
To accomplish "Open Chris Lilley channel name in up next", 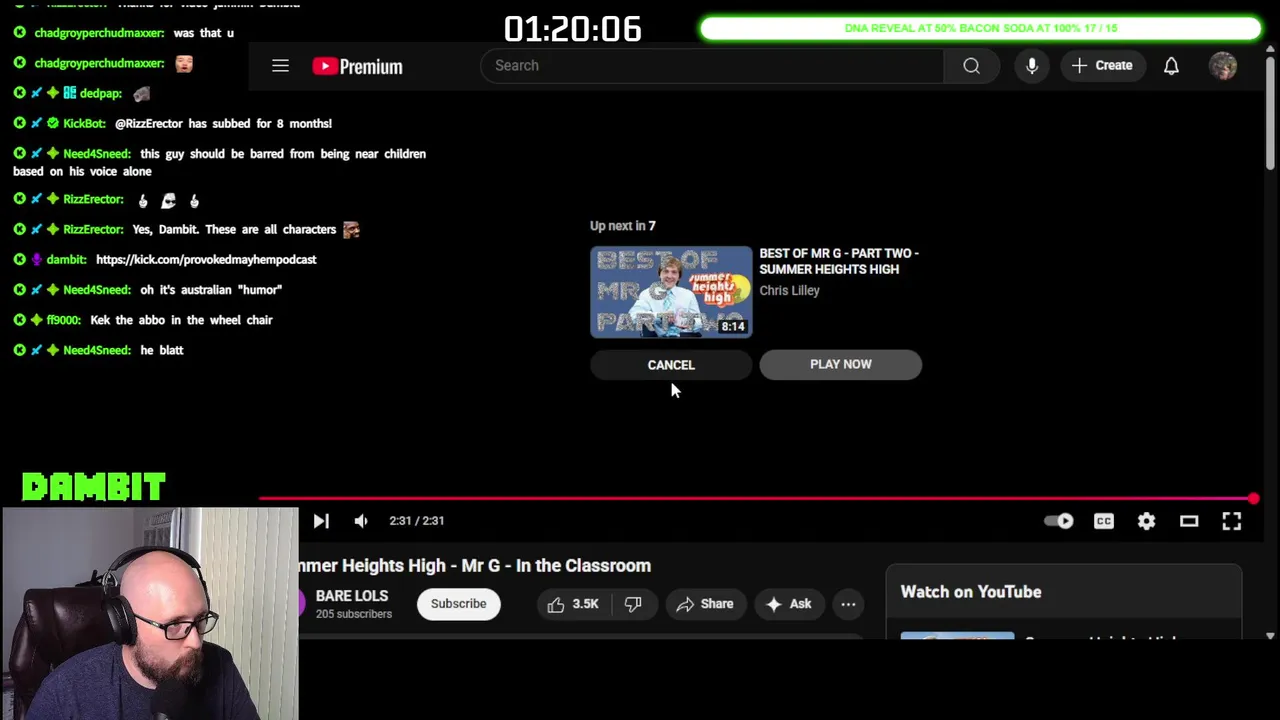I will coord(789,290).
